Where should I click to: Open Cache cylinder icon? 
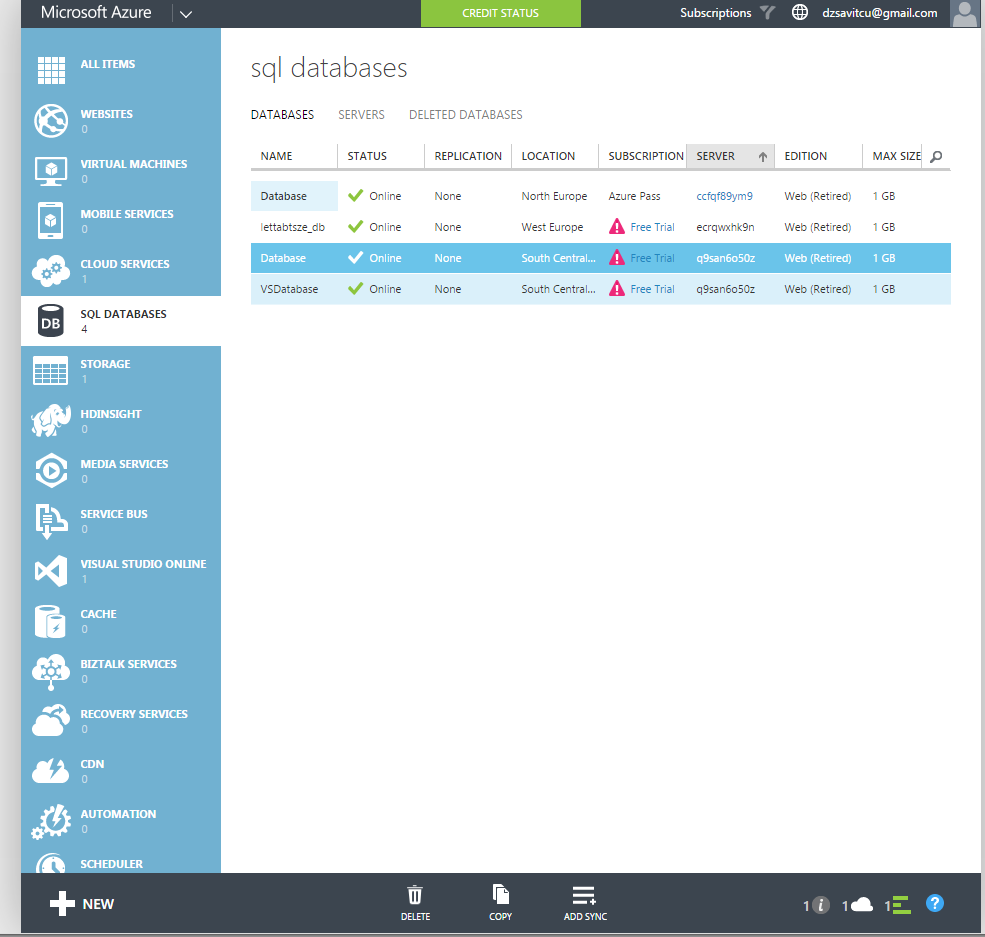pos(51,621)
